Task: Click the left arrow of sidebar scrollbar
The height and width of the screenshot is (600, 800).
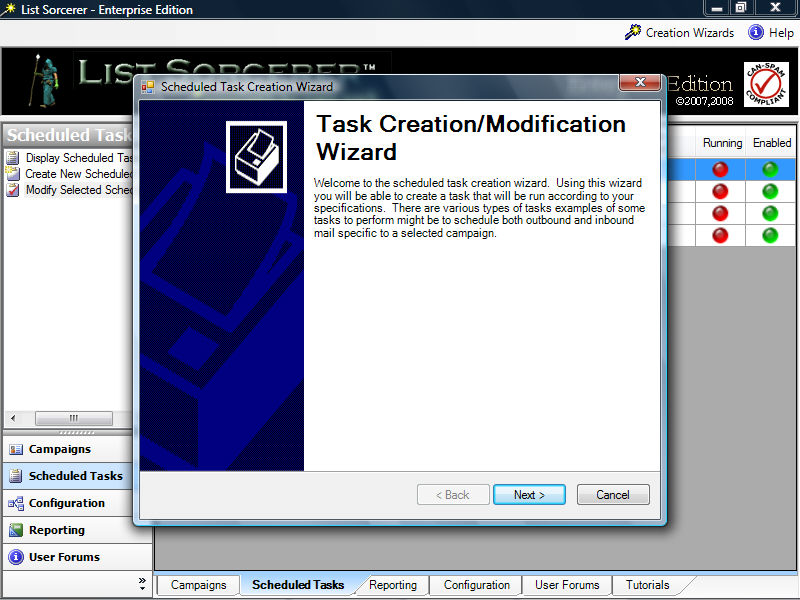Action: tap(12, 418)
